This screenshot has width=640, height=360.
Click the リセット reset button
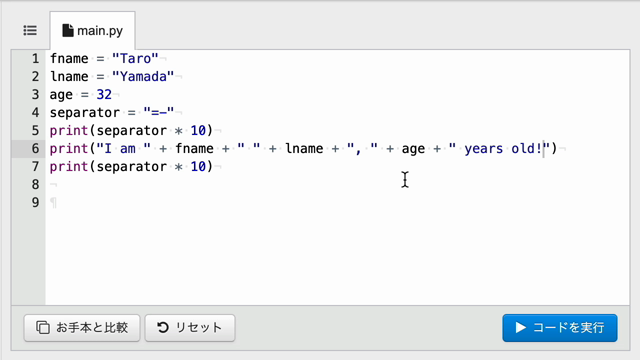point(190,328)
